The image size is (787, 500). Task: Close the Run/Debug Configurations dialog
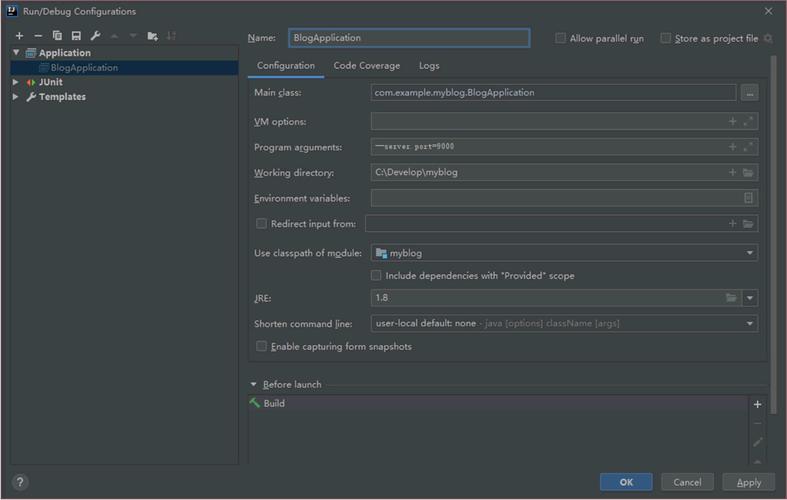click(768, 11)
